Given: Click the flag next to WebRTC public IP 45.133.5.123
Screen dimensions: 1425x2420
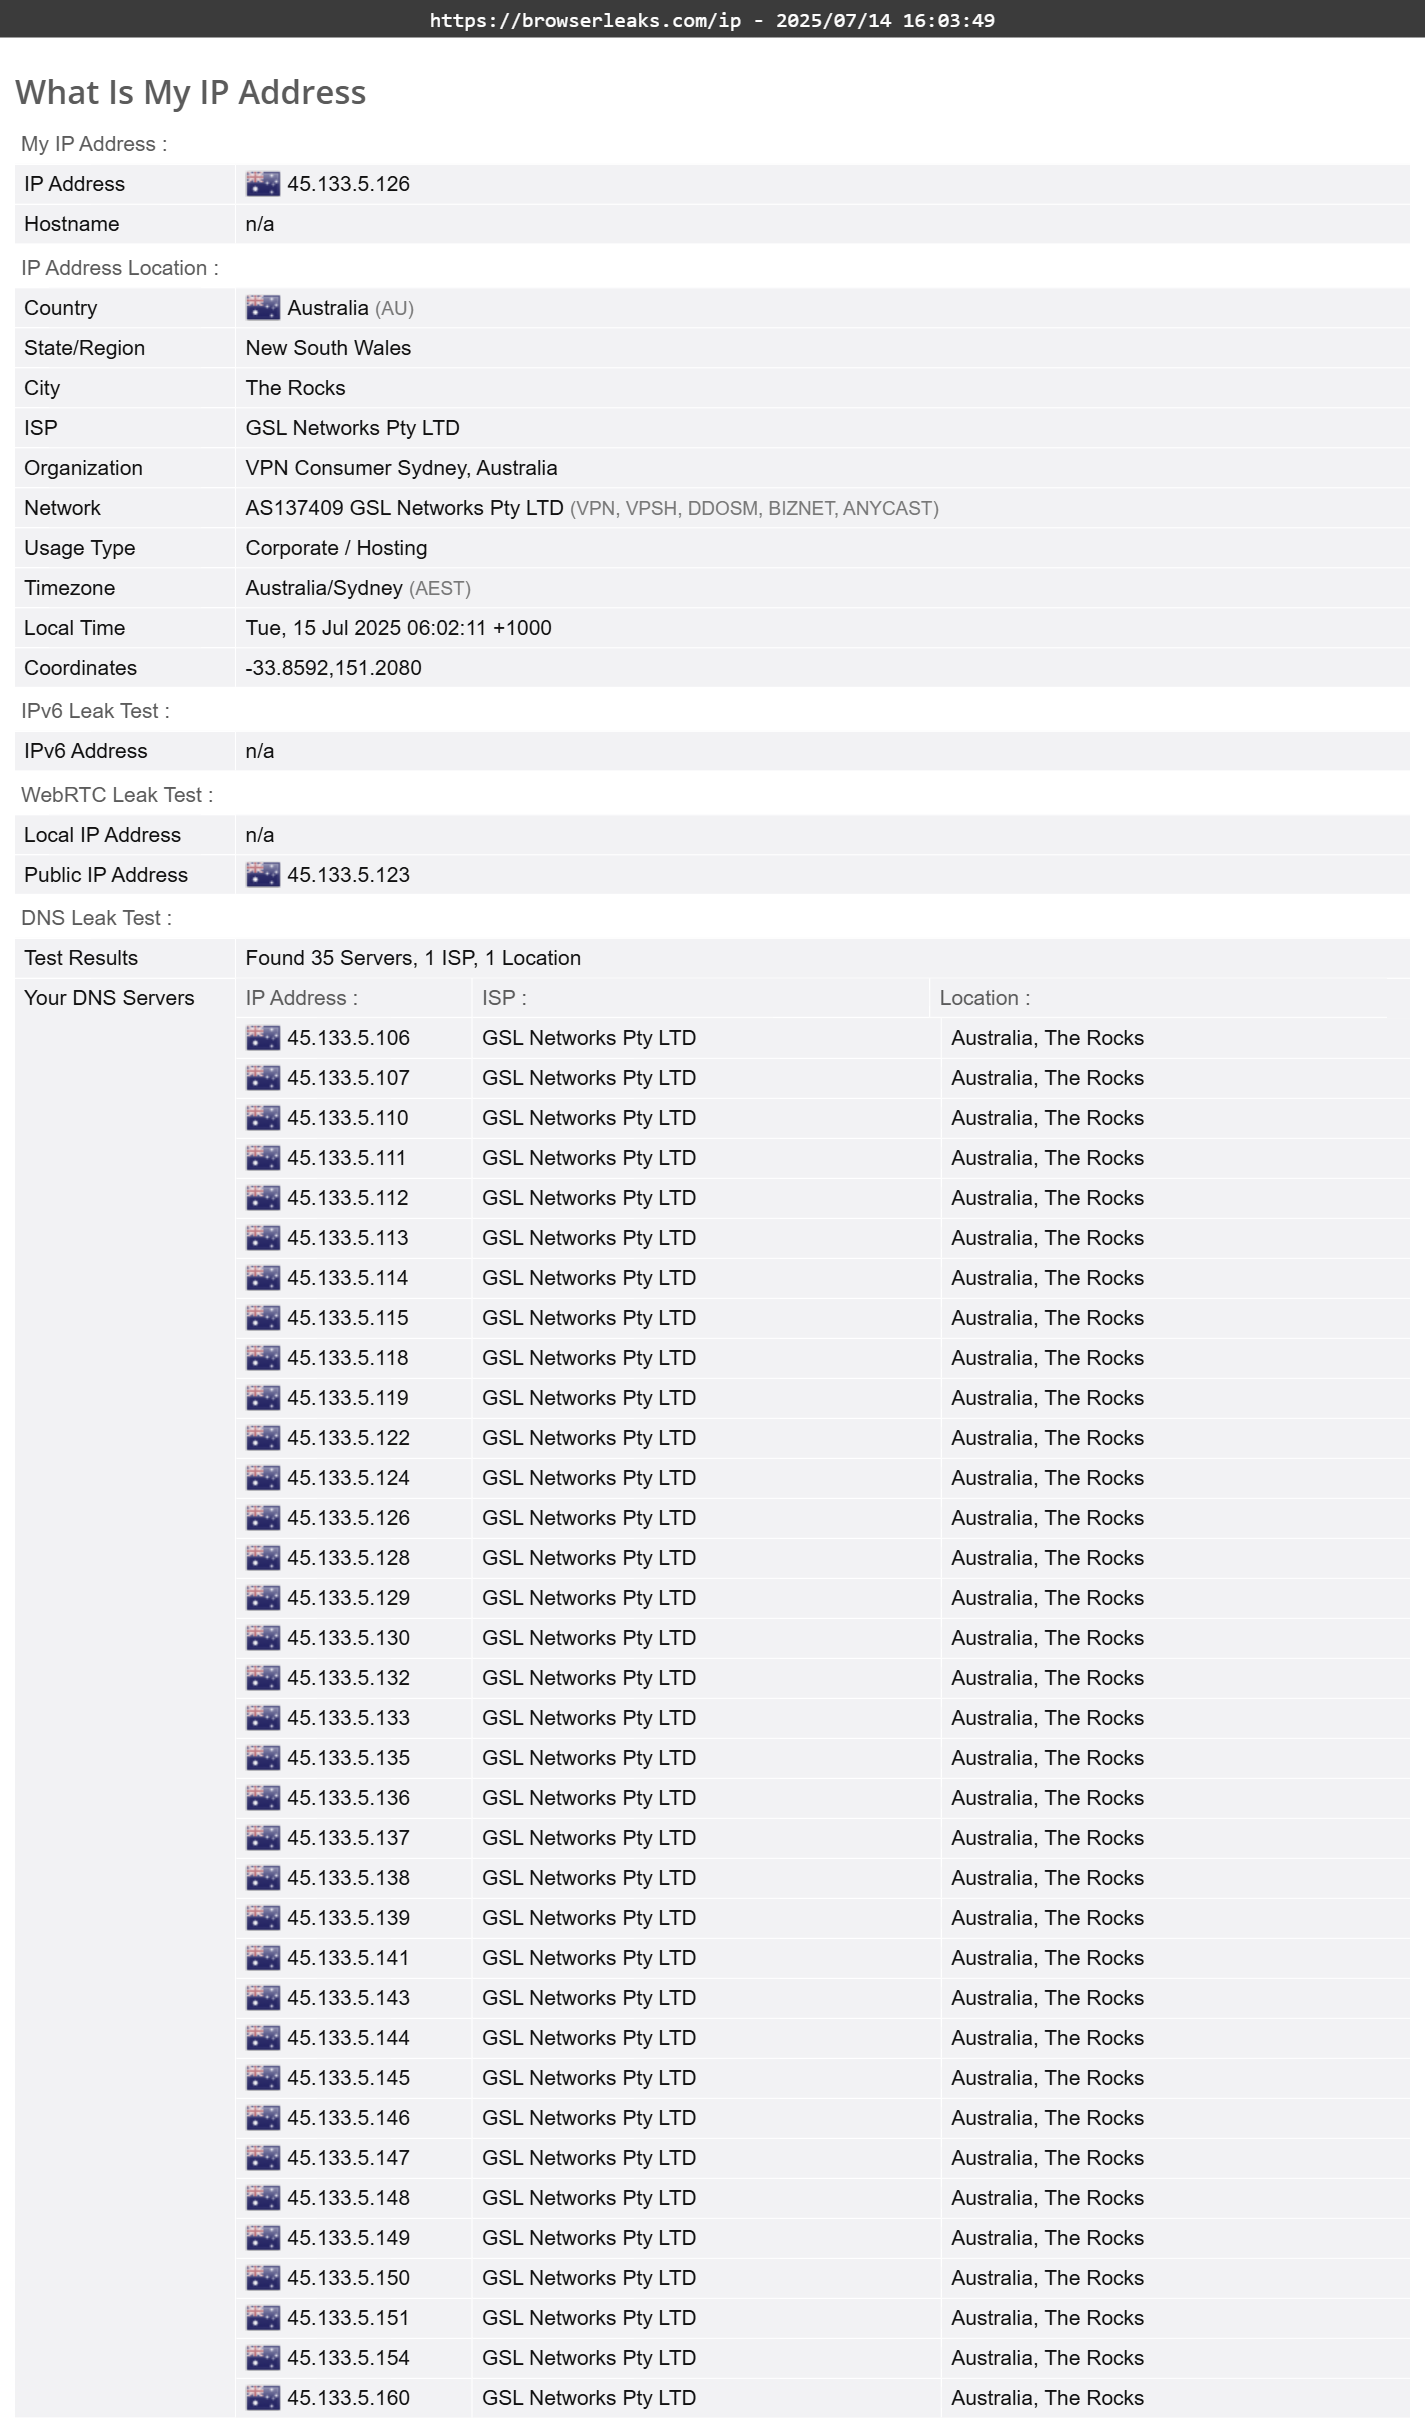Looking at the screenshot, I should 263,875.
